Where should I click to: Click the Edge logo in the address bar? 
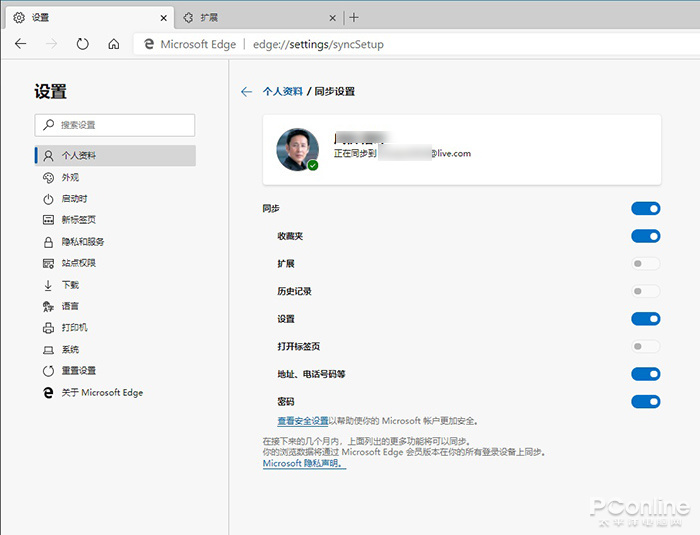tap(149, 44)
